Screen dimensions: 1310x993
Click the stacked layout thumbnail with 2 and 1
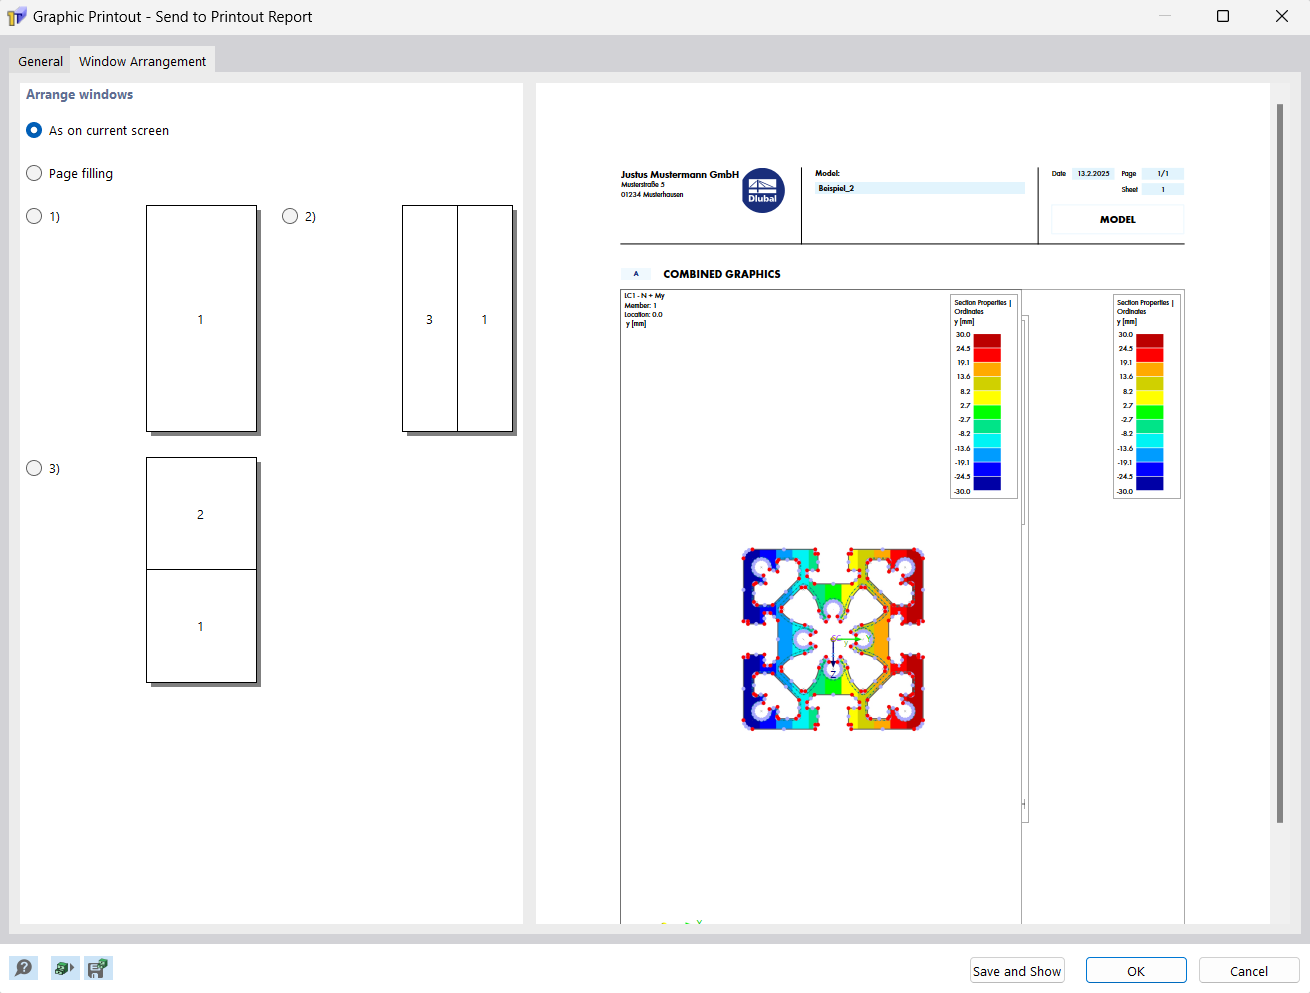202,570
